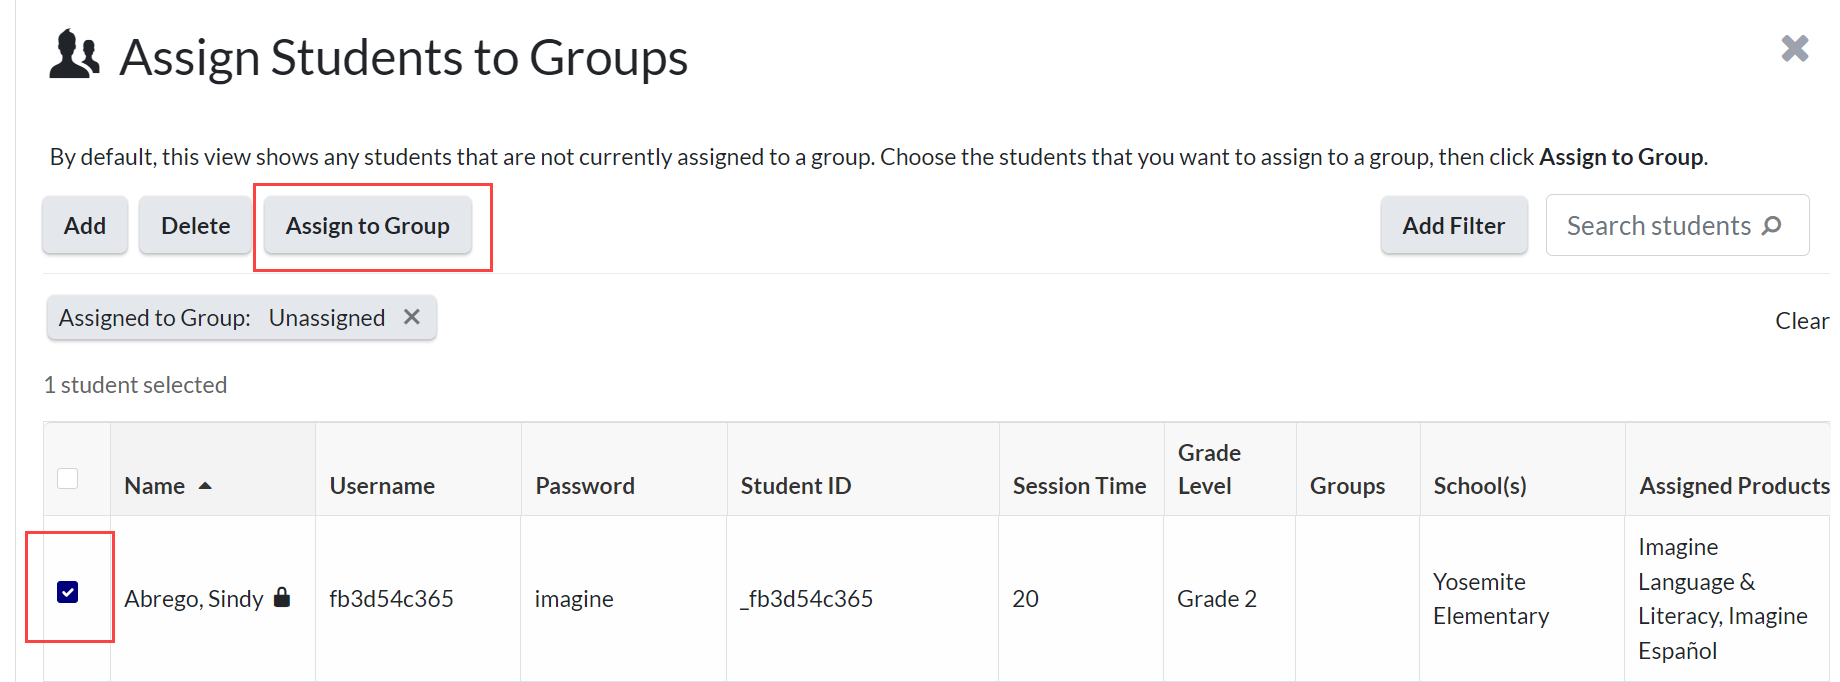Open the Add Filter options
The width and height of the screenshot is (1840, 682).
1453,226
